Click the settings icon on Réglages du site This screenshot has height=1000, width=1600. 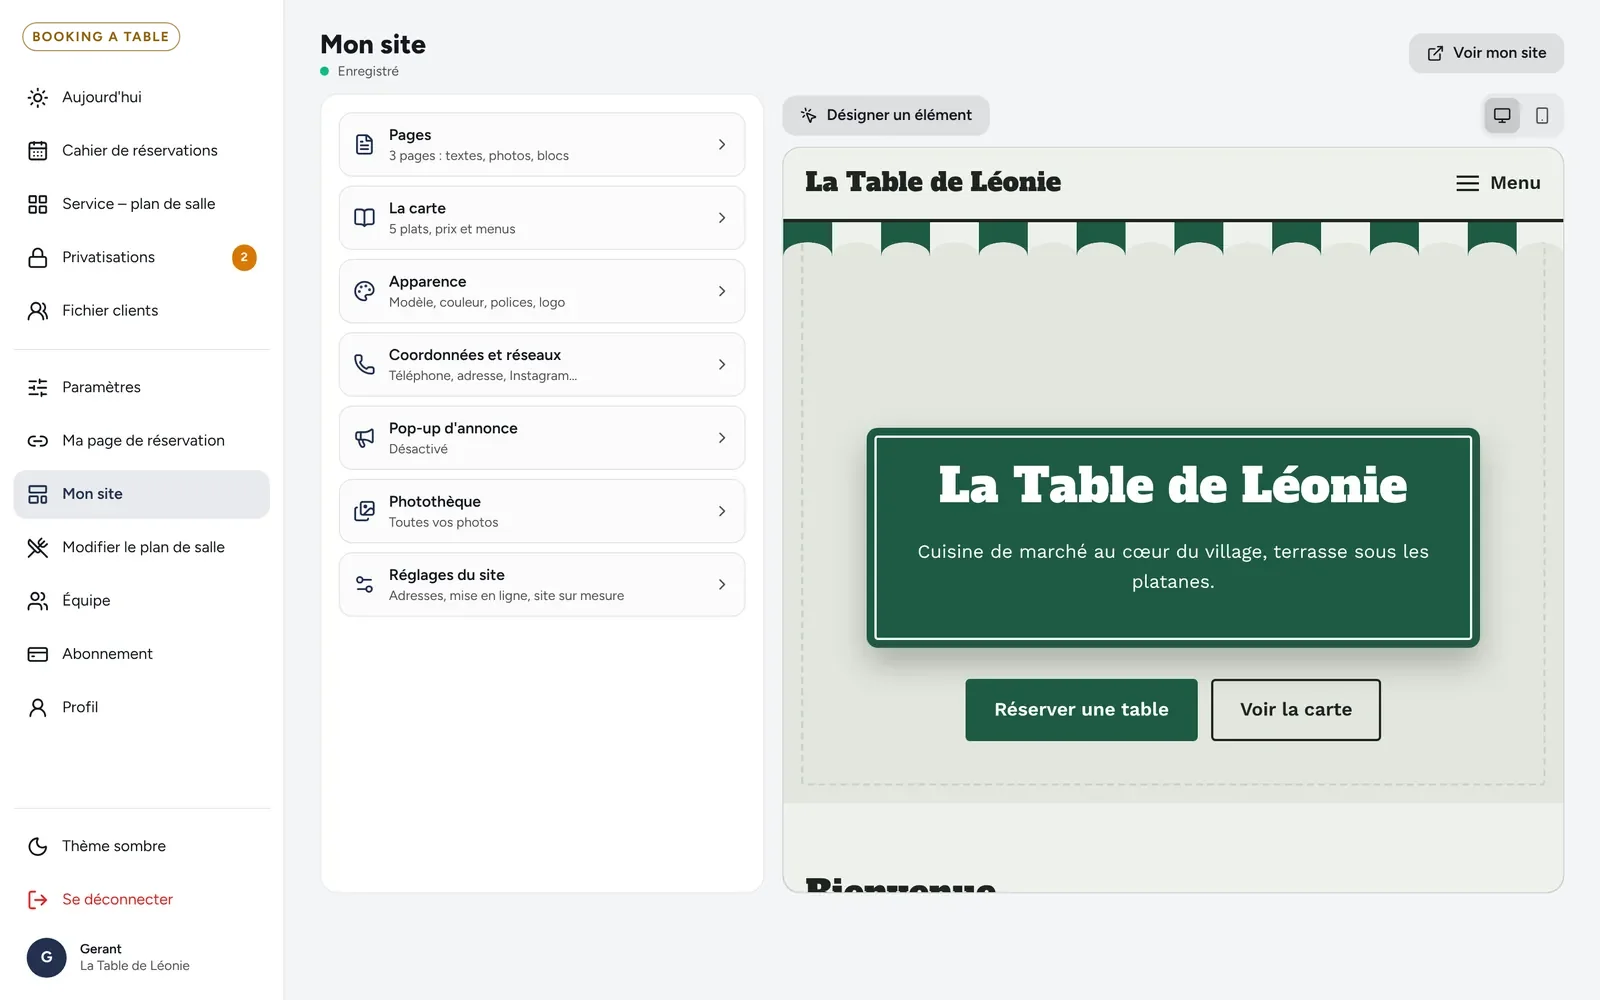pyautogui.click(x=365, y=585)
